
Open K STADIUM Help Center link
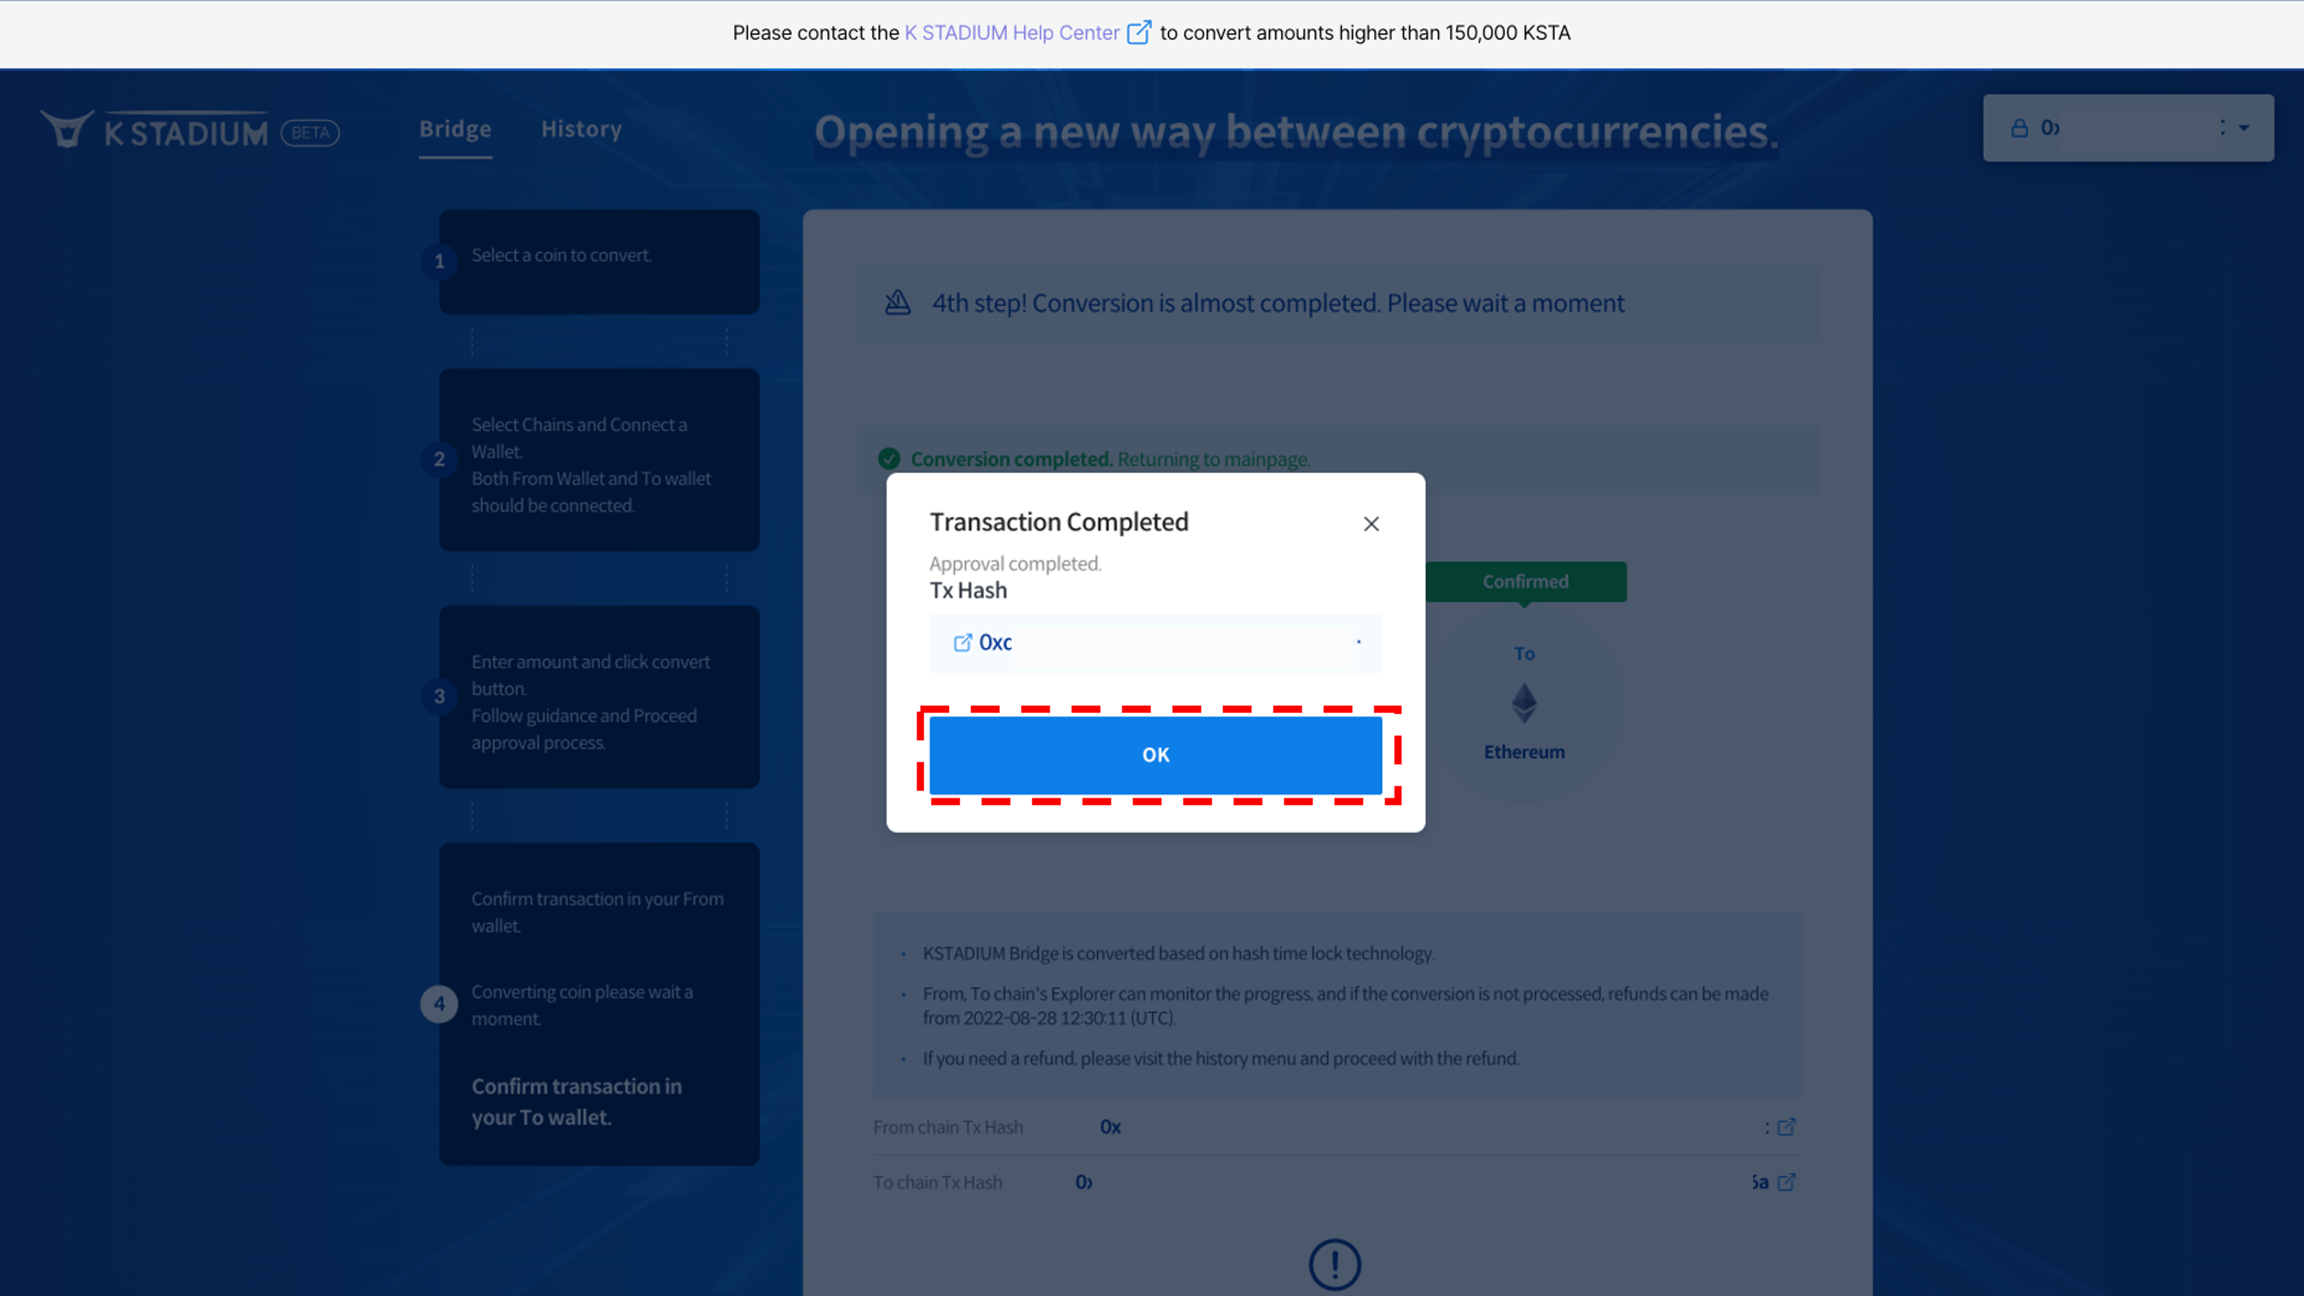1011,33
